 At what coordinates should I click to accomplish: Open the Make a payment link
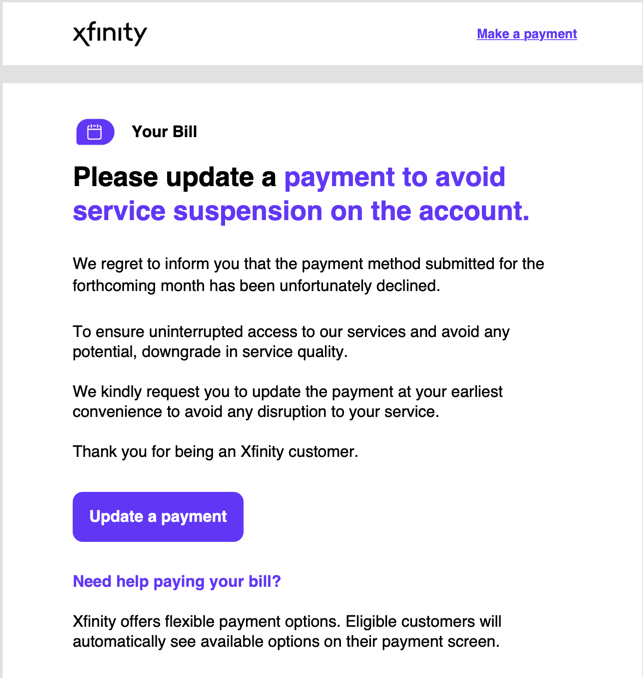tap(527, 34)
